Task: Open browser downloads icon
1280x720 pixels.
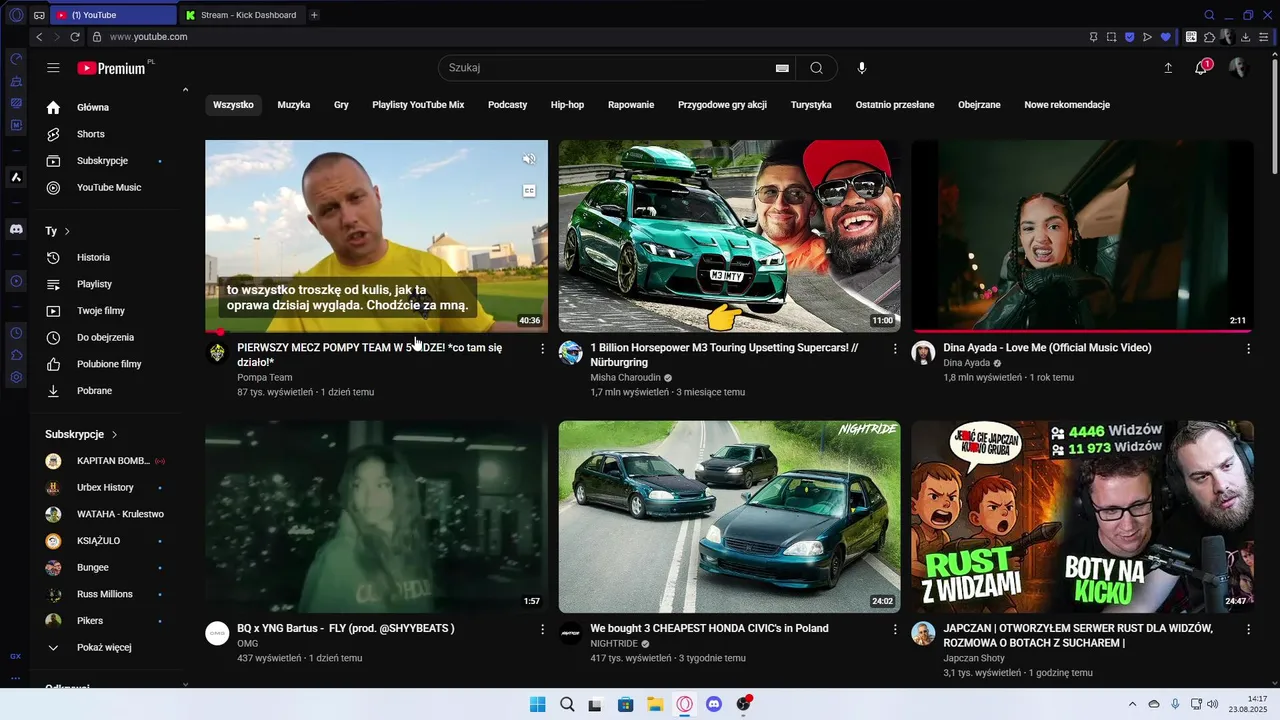Action: click(x=1246, y=37)
